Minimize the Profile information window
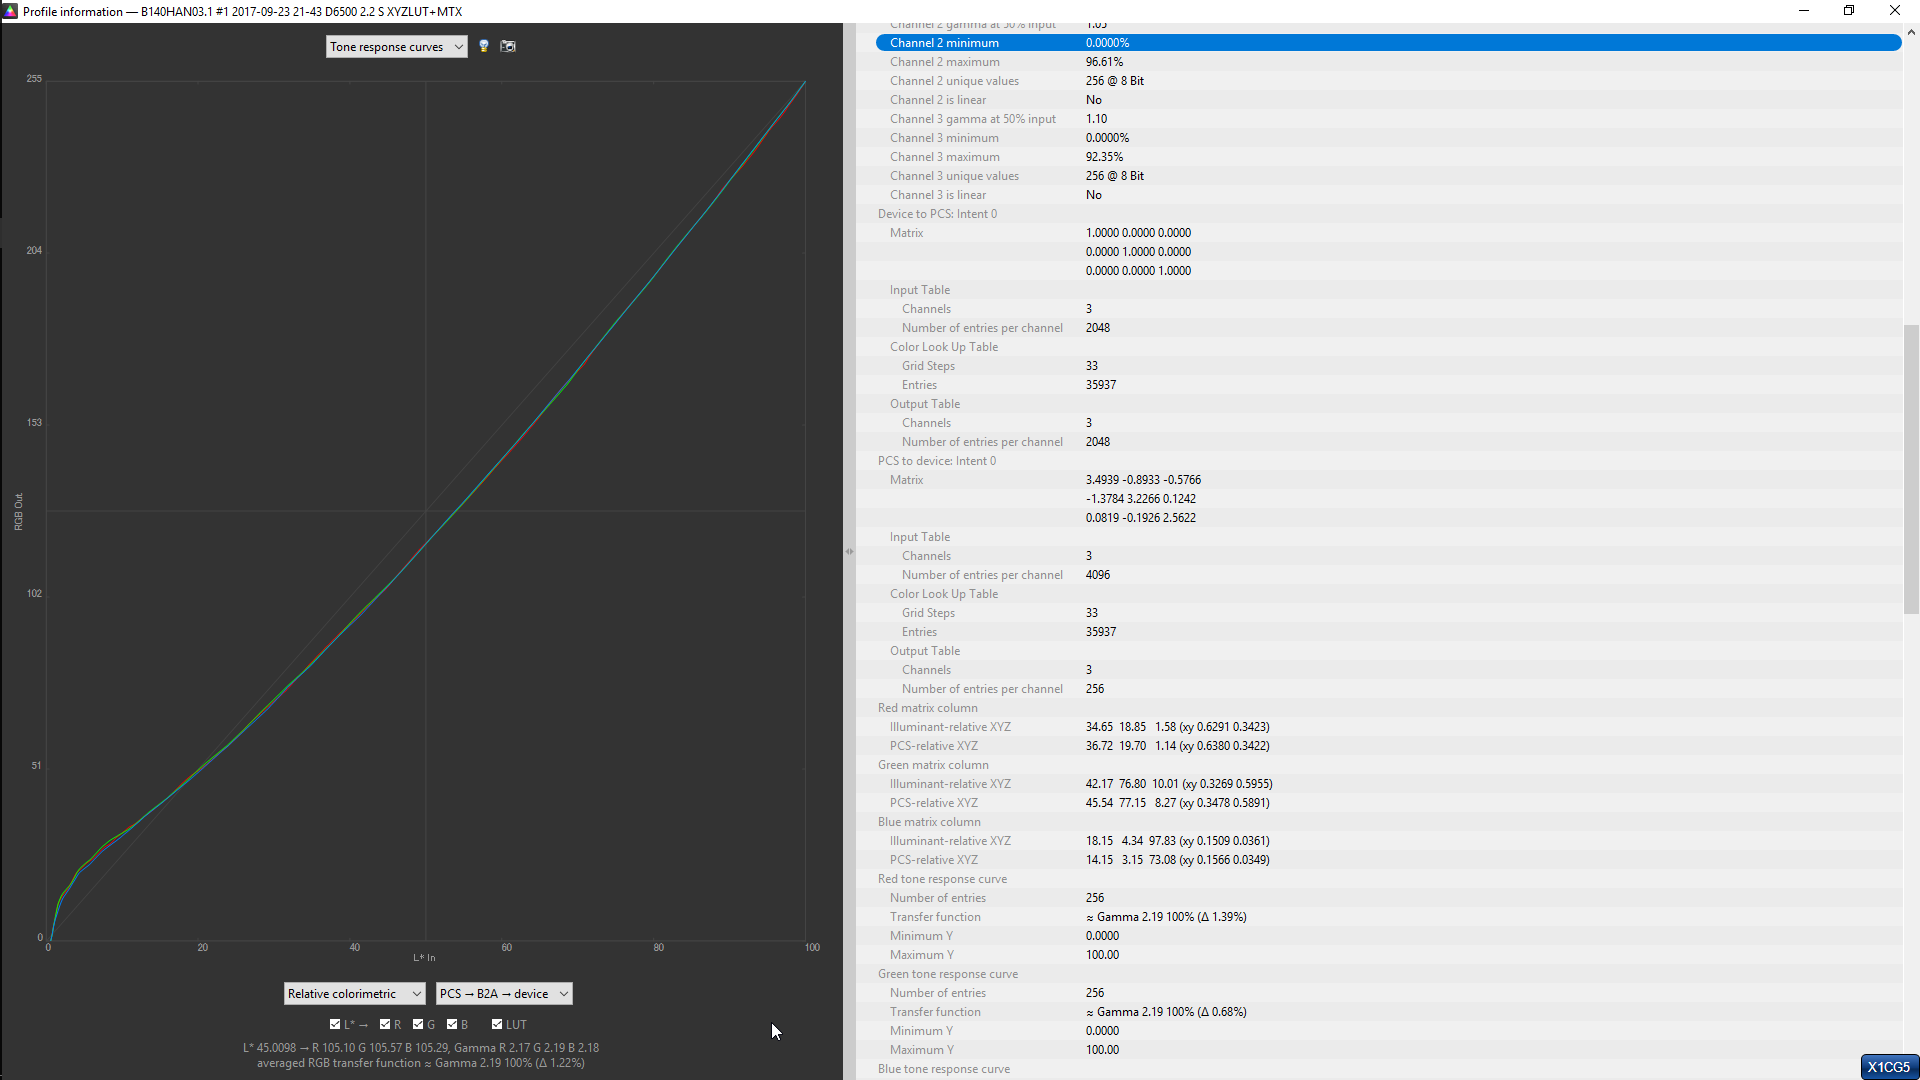 point(1804,11)
